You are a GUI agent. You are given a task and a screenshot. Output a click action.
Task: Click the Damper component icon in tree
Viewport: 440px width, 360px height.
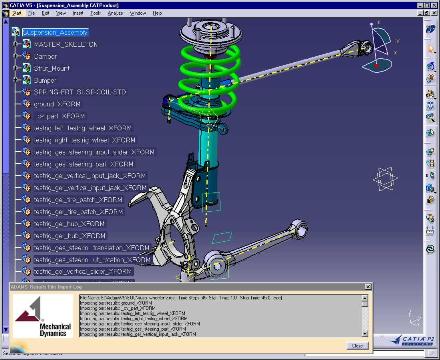pos(26,56)
